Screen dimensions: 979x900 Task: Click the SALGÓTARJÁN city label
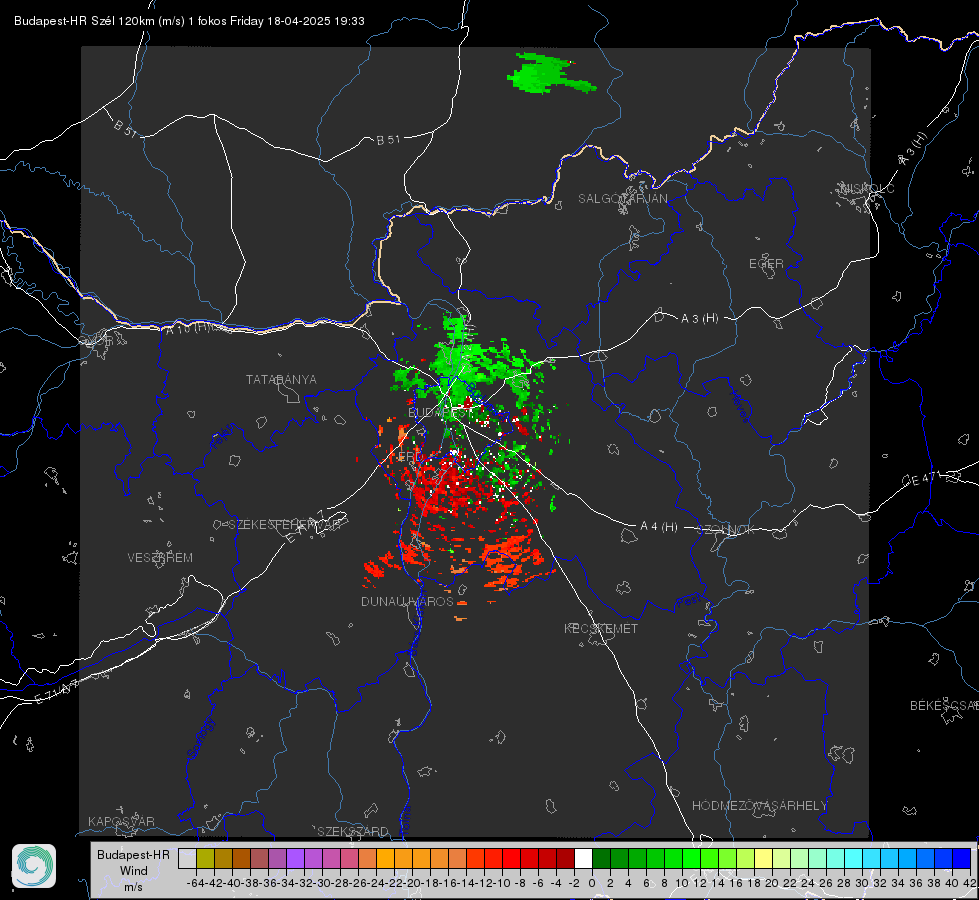622,199
